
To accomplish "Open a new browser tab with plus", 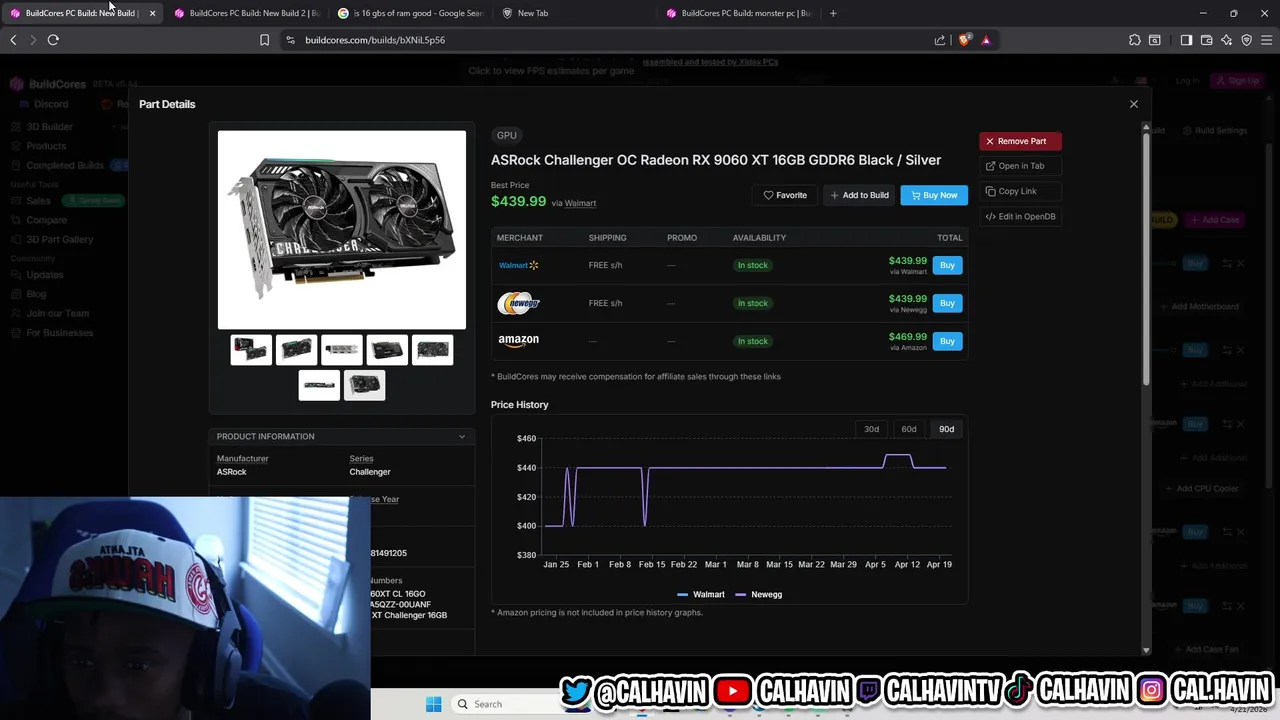I will (833, 13).
